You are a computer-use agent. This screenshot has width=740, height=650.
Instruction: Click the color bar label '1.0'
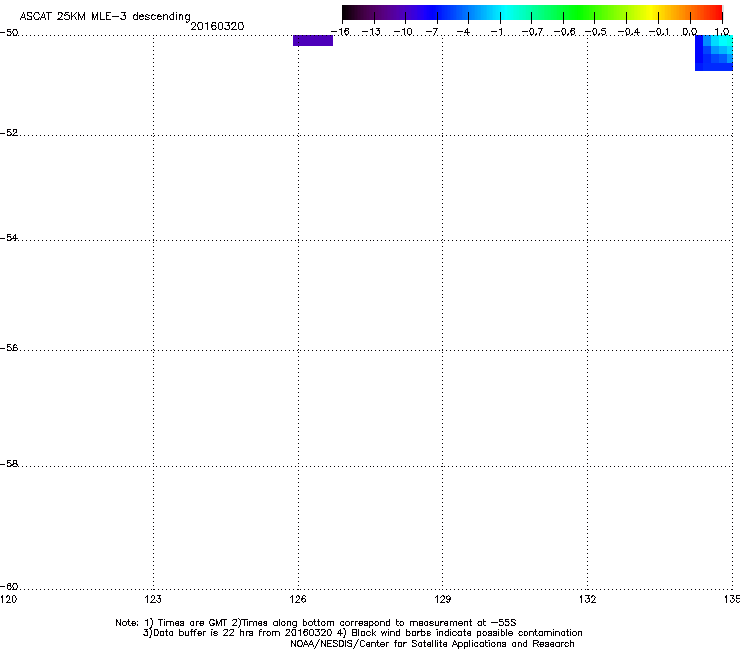pos(722,32)
